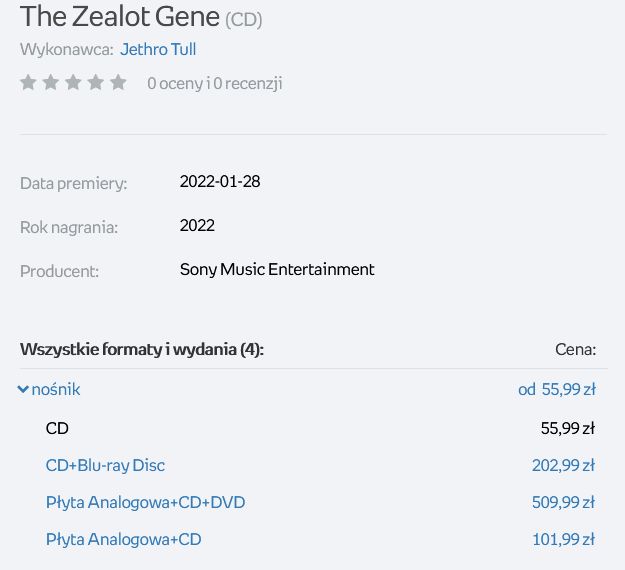Click Sony Music Entertainment producer text
Screen dimensions: 625x570
coord(277,269)
